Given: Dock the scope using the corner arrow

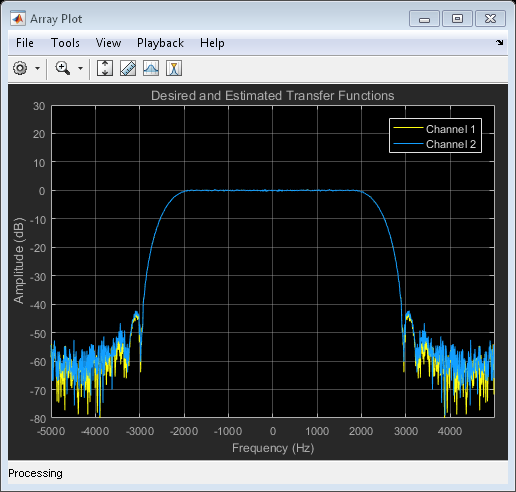Looking at the screenshot, I should click(499, 42).
